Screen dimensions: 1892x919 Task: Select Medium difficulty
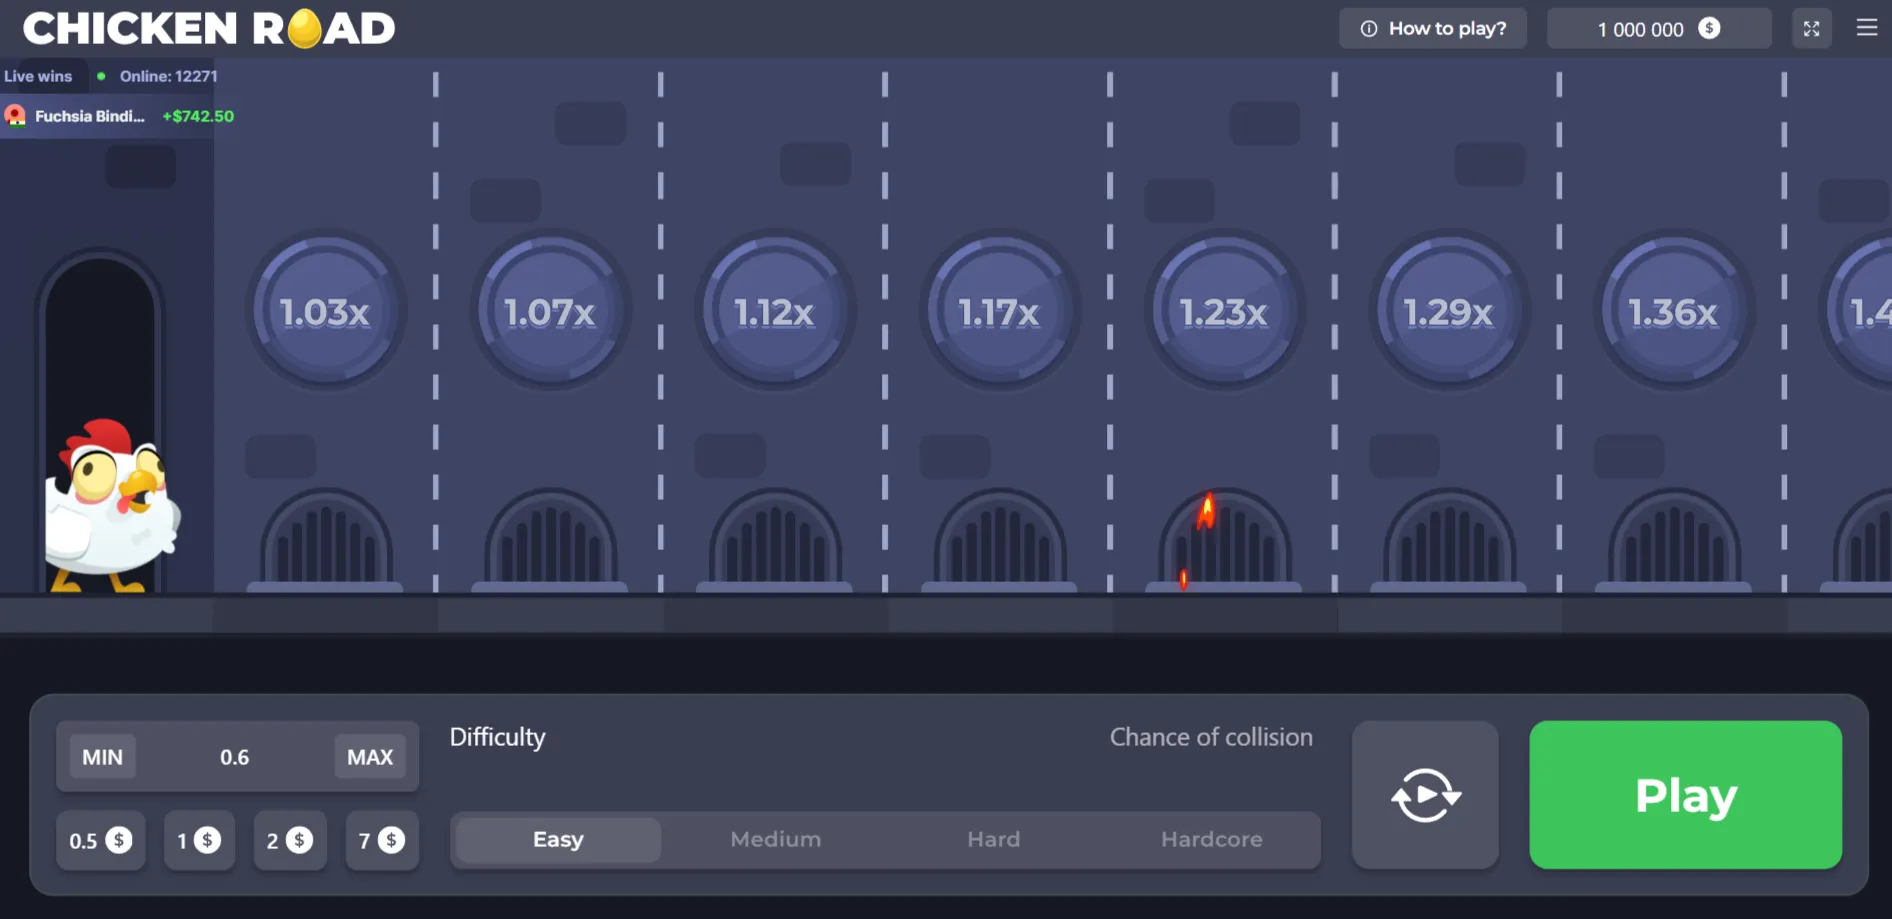coord(775,840)
